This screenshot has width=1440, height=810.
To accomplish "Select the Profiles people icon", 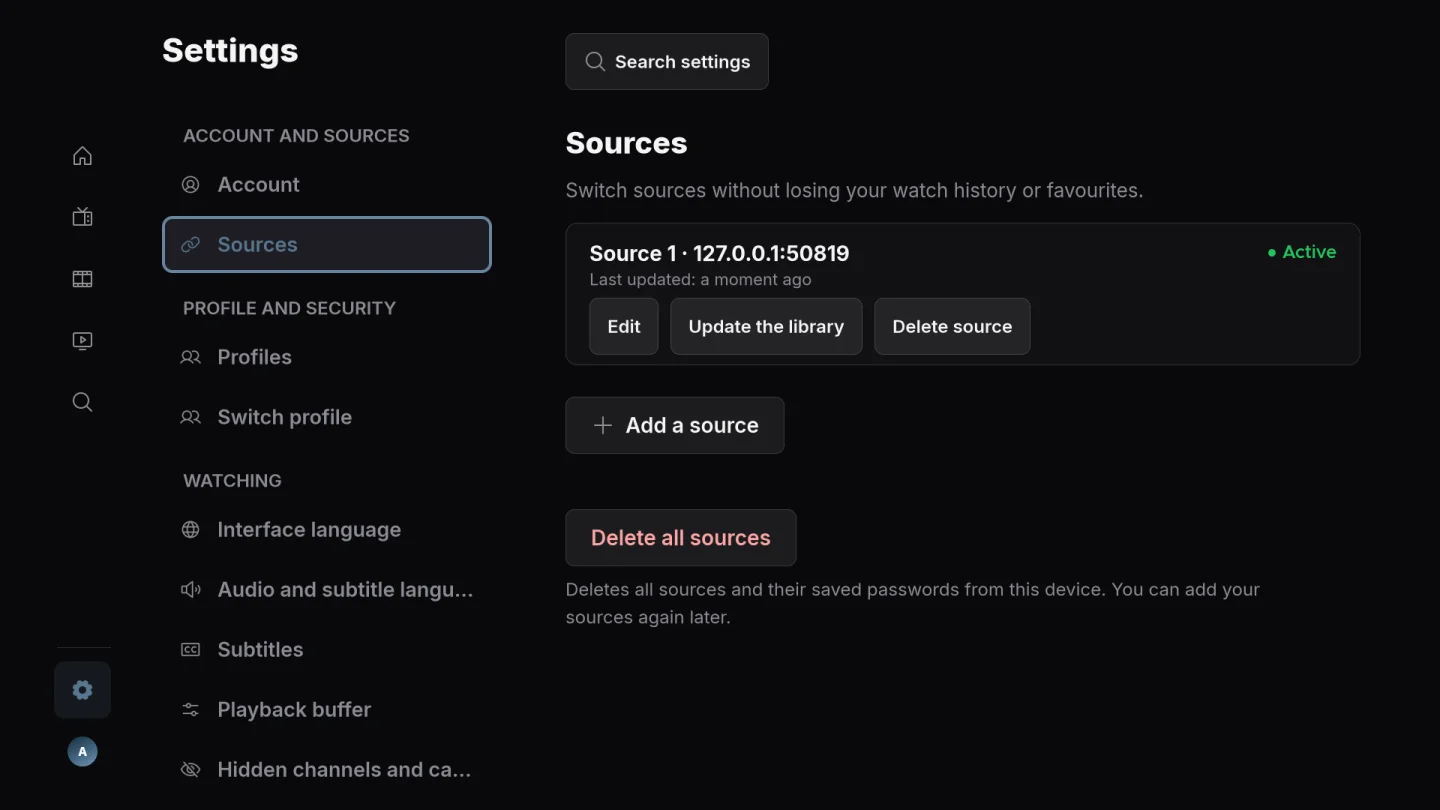I will (x=190, y=357).
